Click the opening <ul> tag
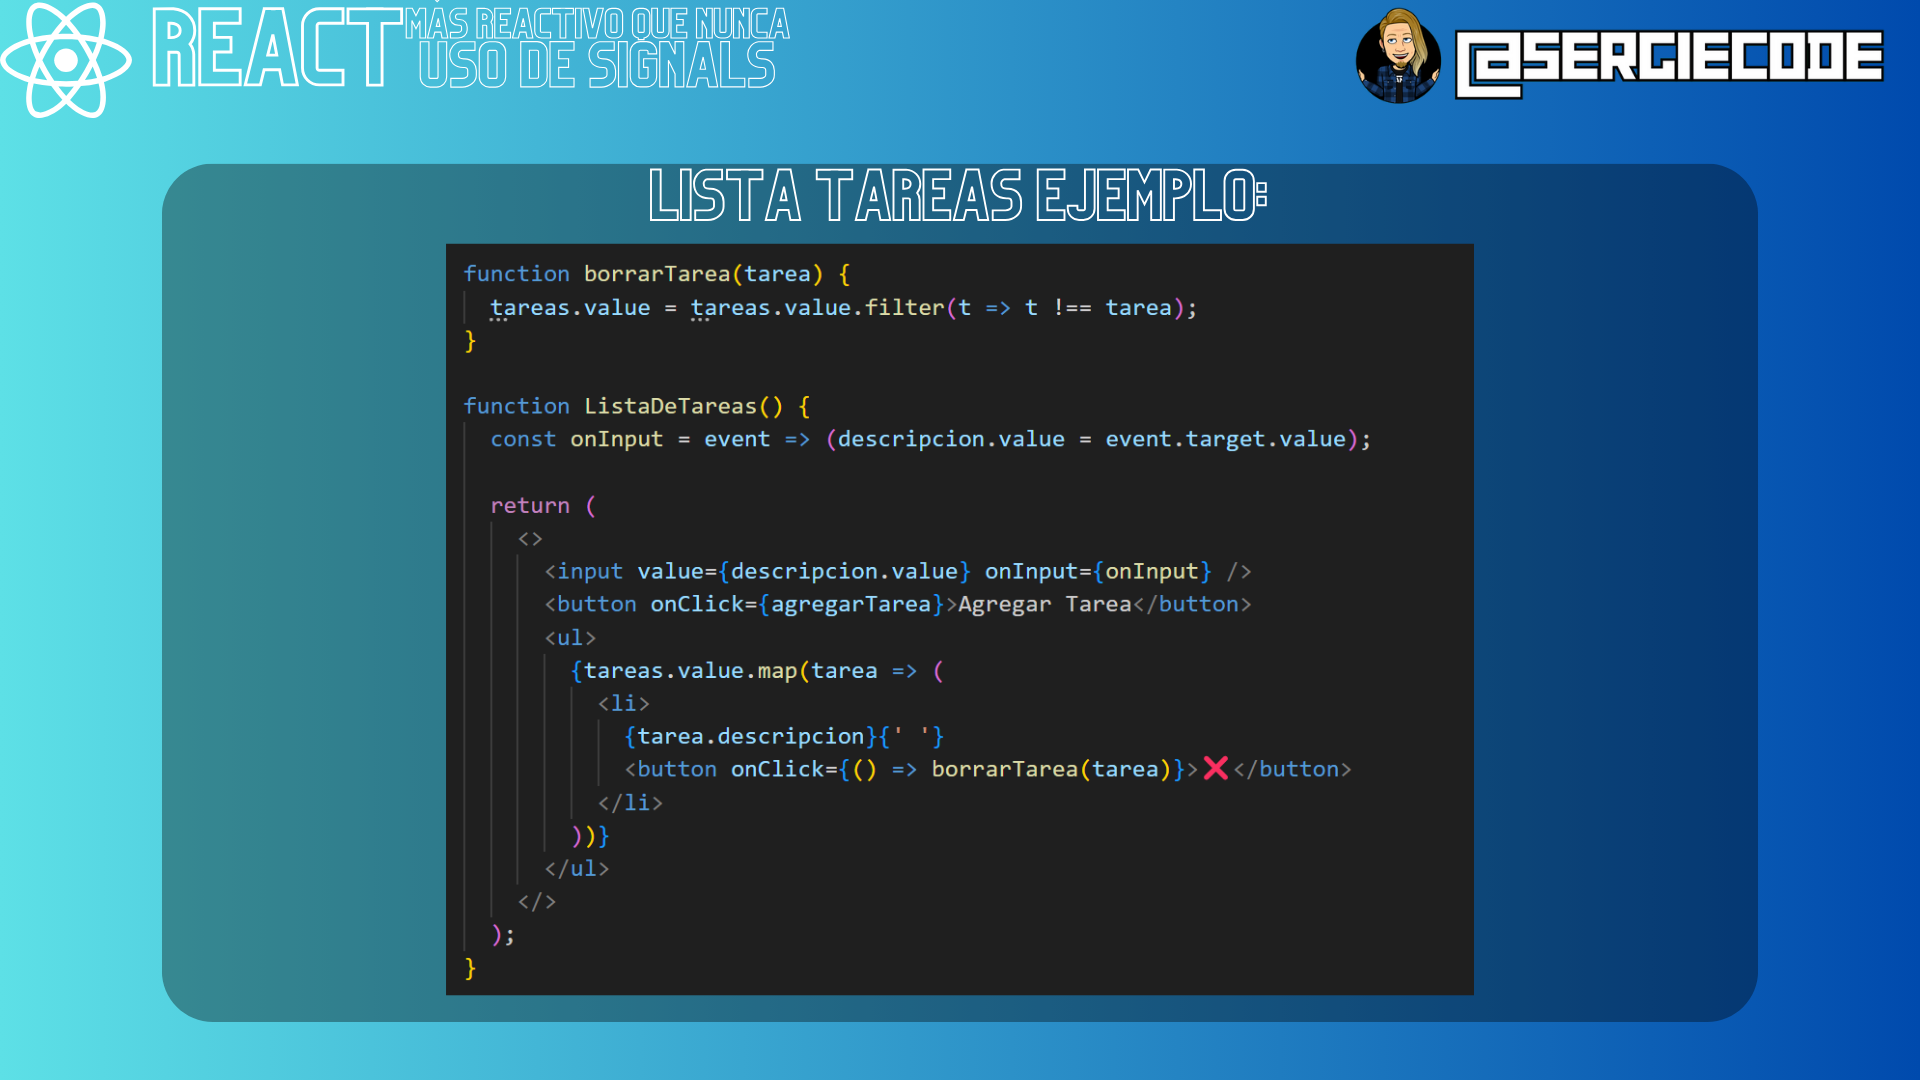 [x=570, y=638]
